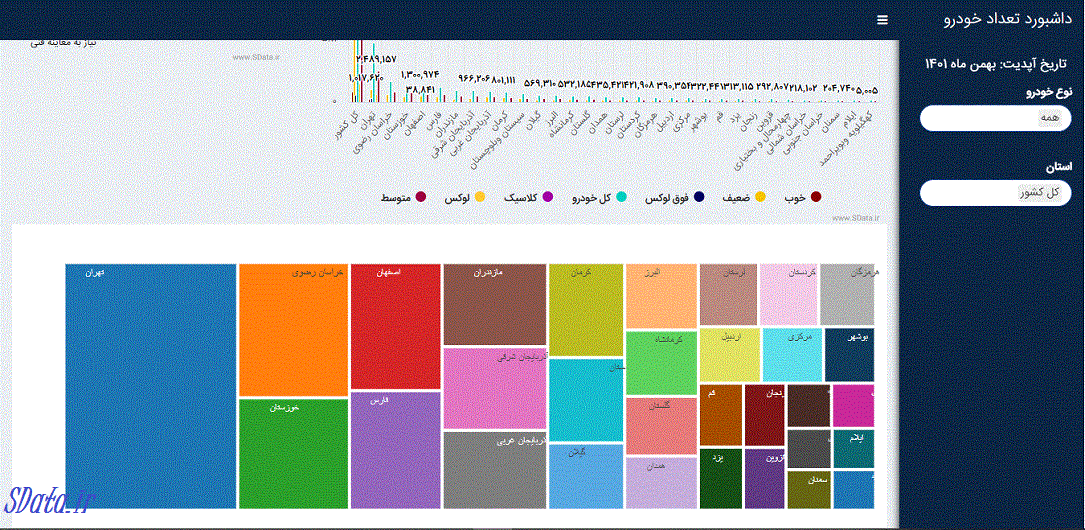The height and width of the screenshot is (530, 1085).
Task: Select the بوشهر dark blue tile
Action: tap(849, 355)
